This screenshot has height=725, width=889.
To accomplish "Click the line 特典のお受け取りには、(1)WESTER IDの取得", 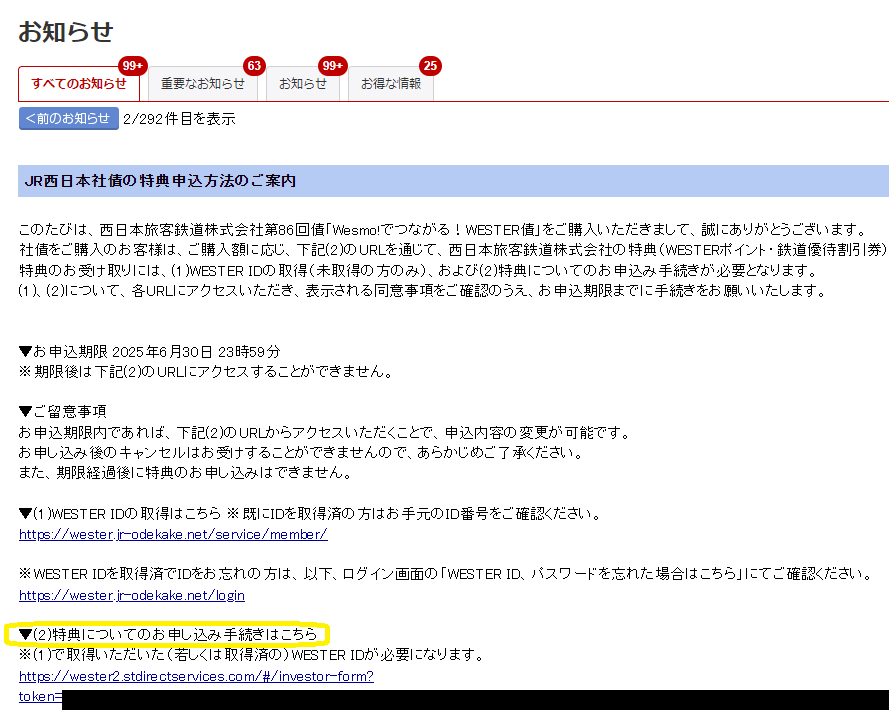I will pos(418,270).
